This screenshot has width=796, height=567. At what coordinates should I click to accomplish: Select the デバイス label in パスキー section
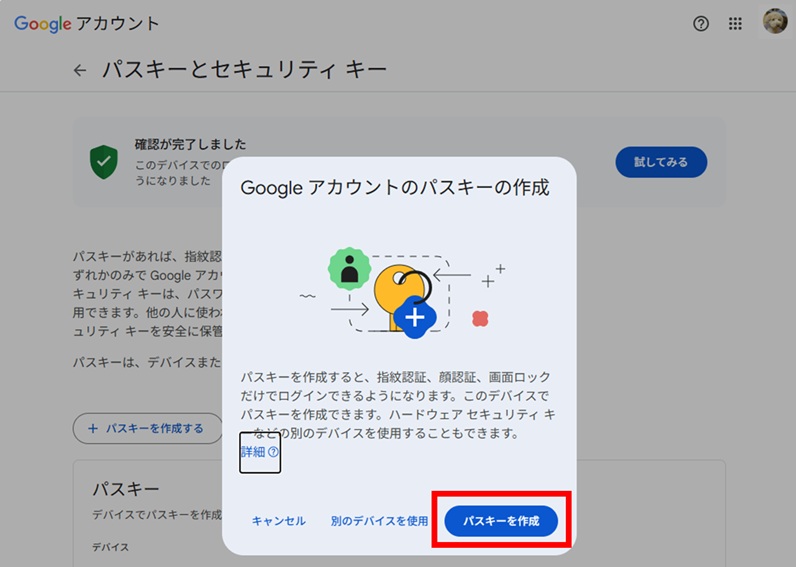click(x=110, y=547)
